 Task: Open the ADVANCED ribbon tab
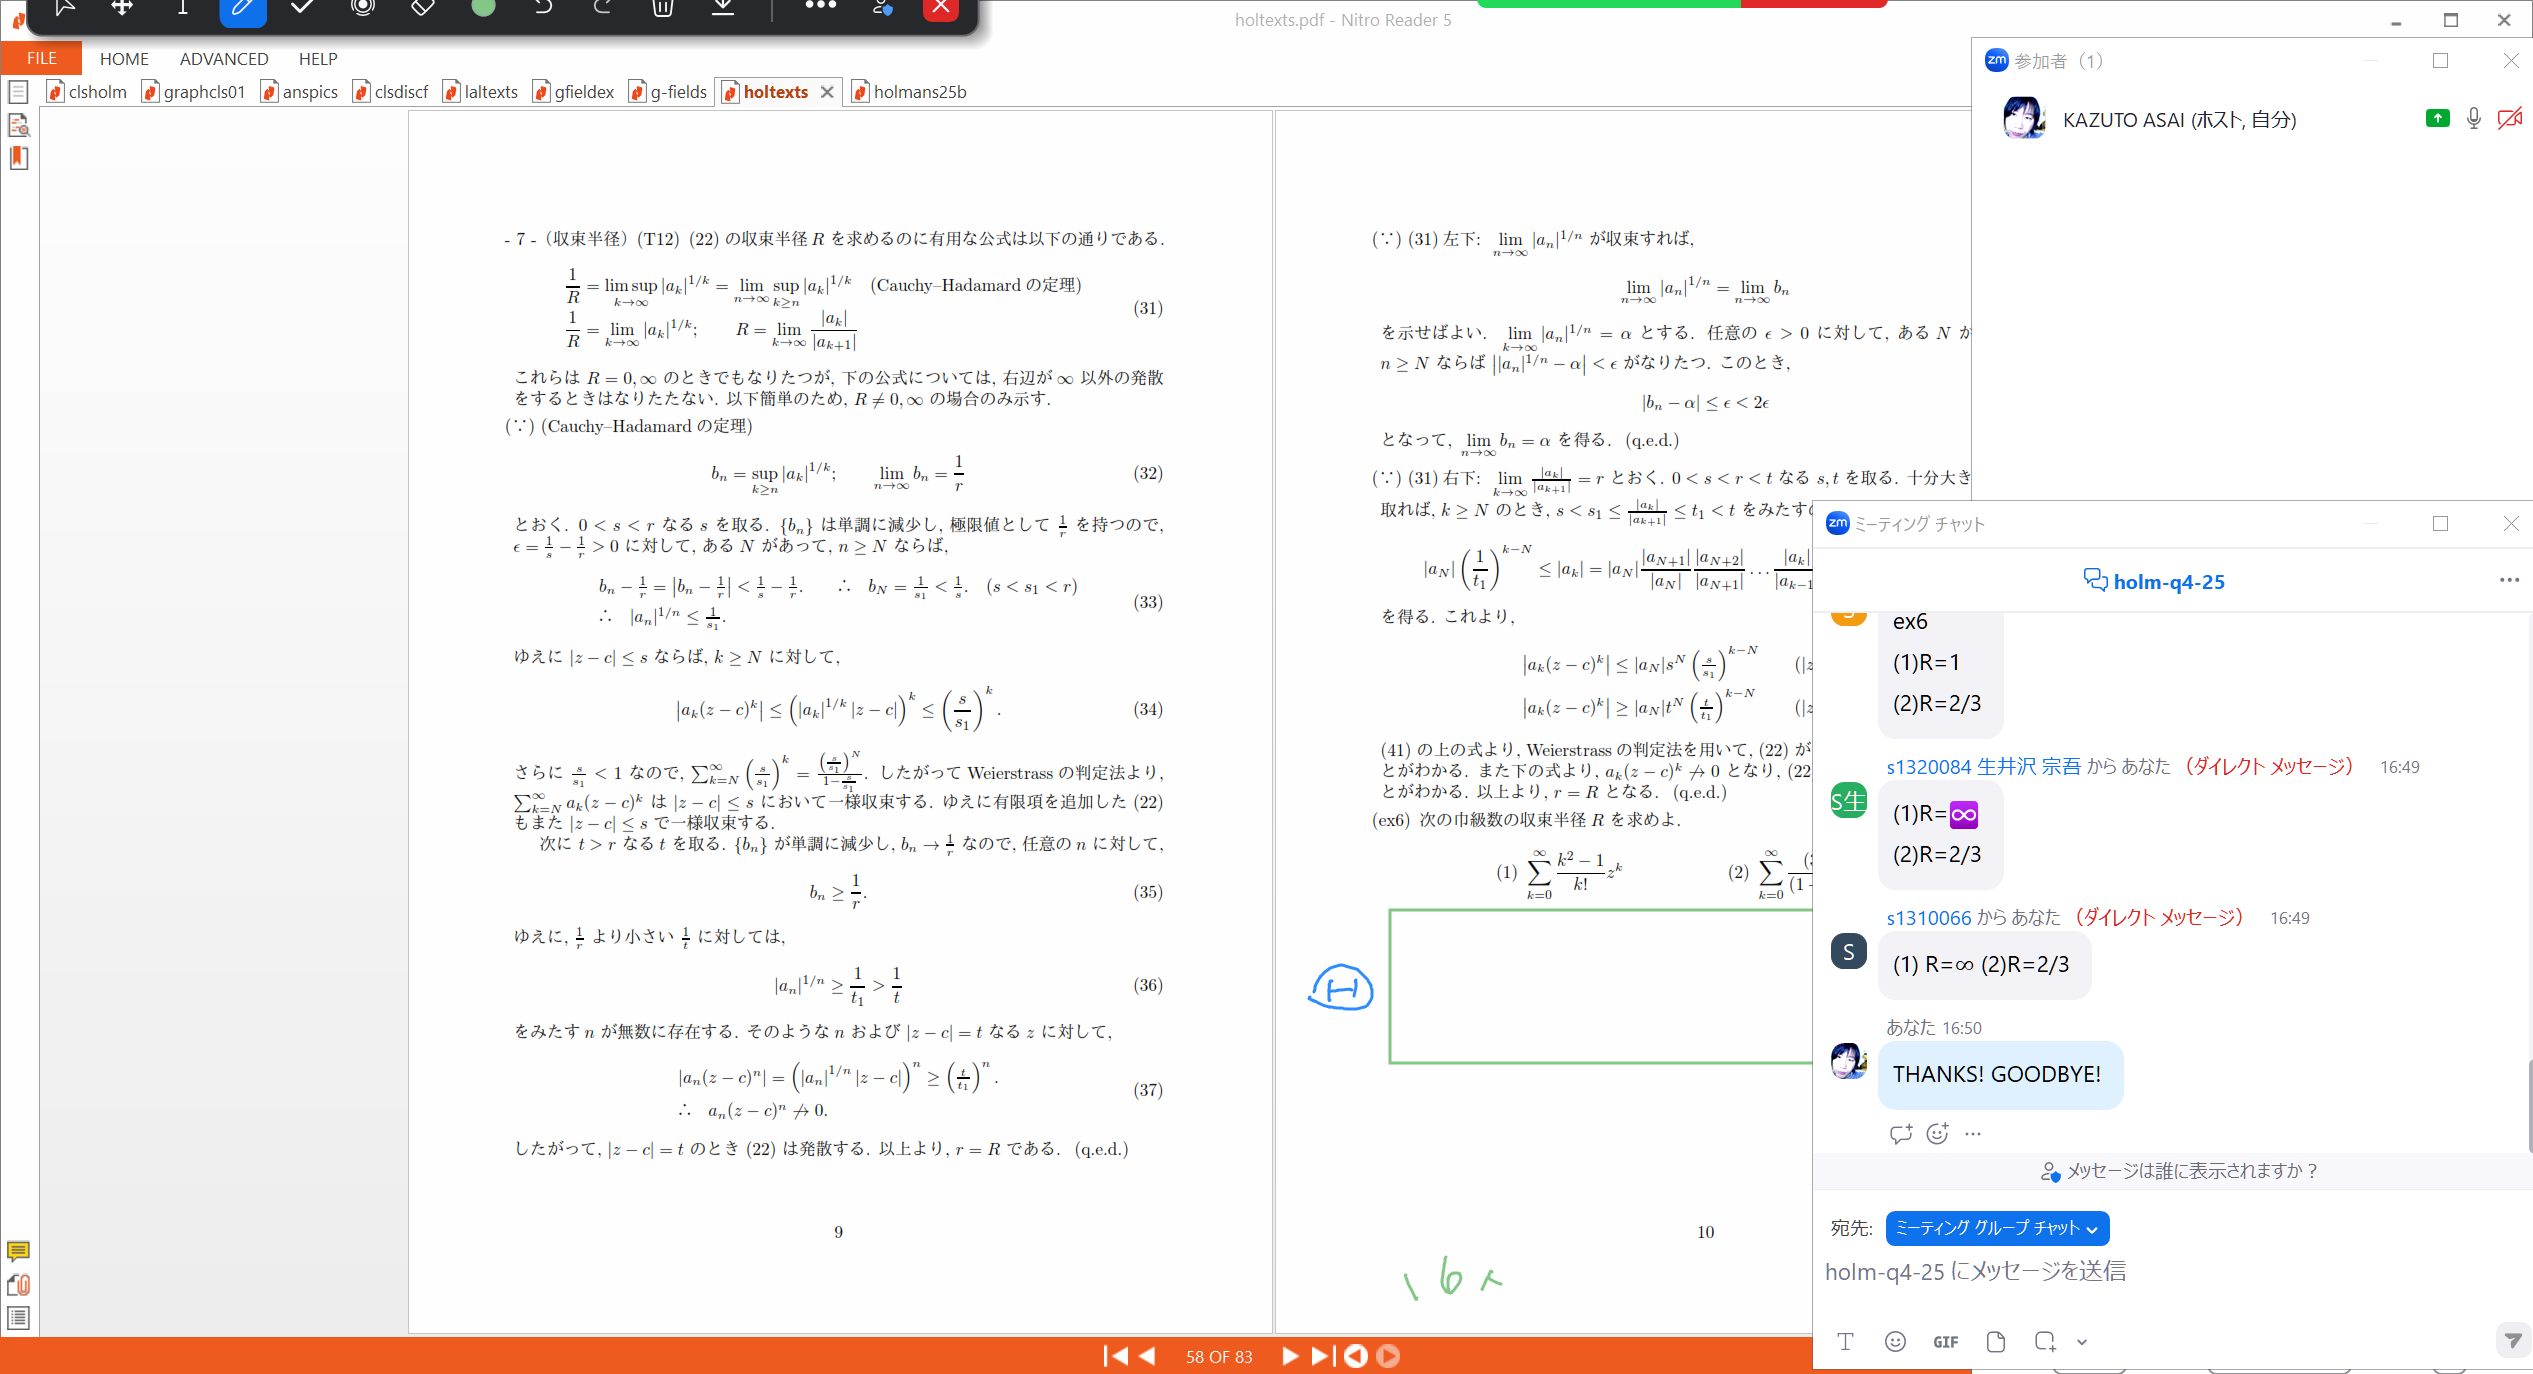tap(224, 59)
